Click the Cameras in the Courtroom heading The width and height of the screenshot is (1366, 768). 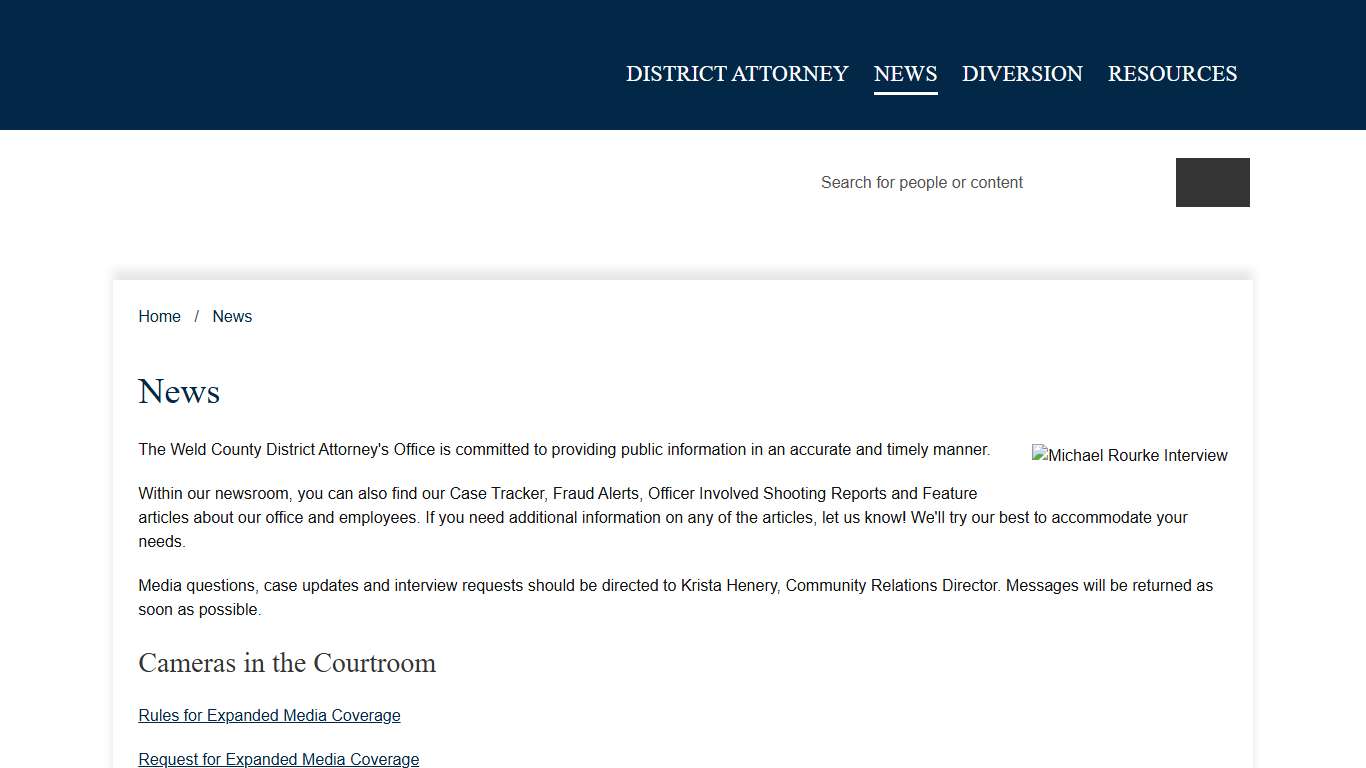tap(287, 663)
